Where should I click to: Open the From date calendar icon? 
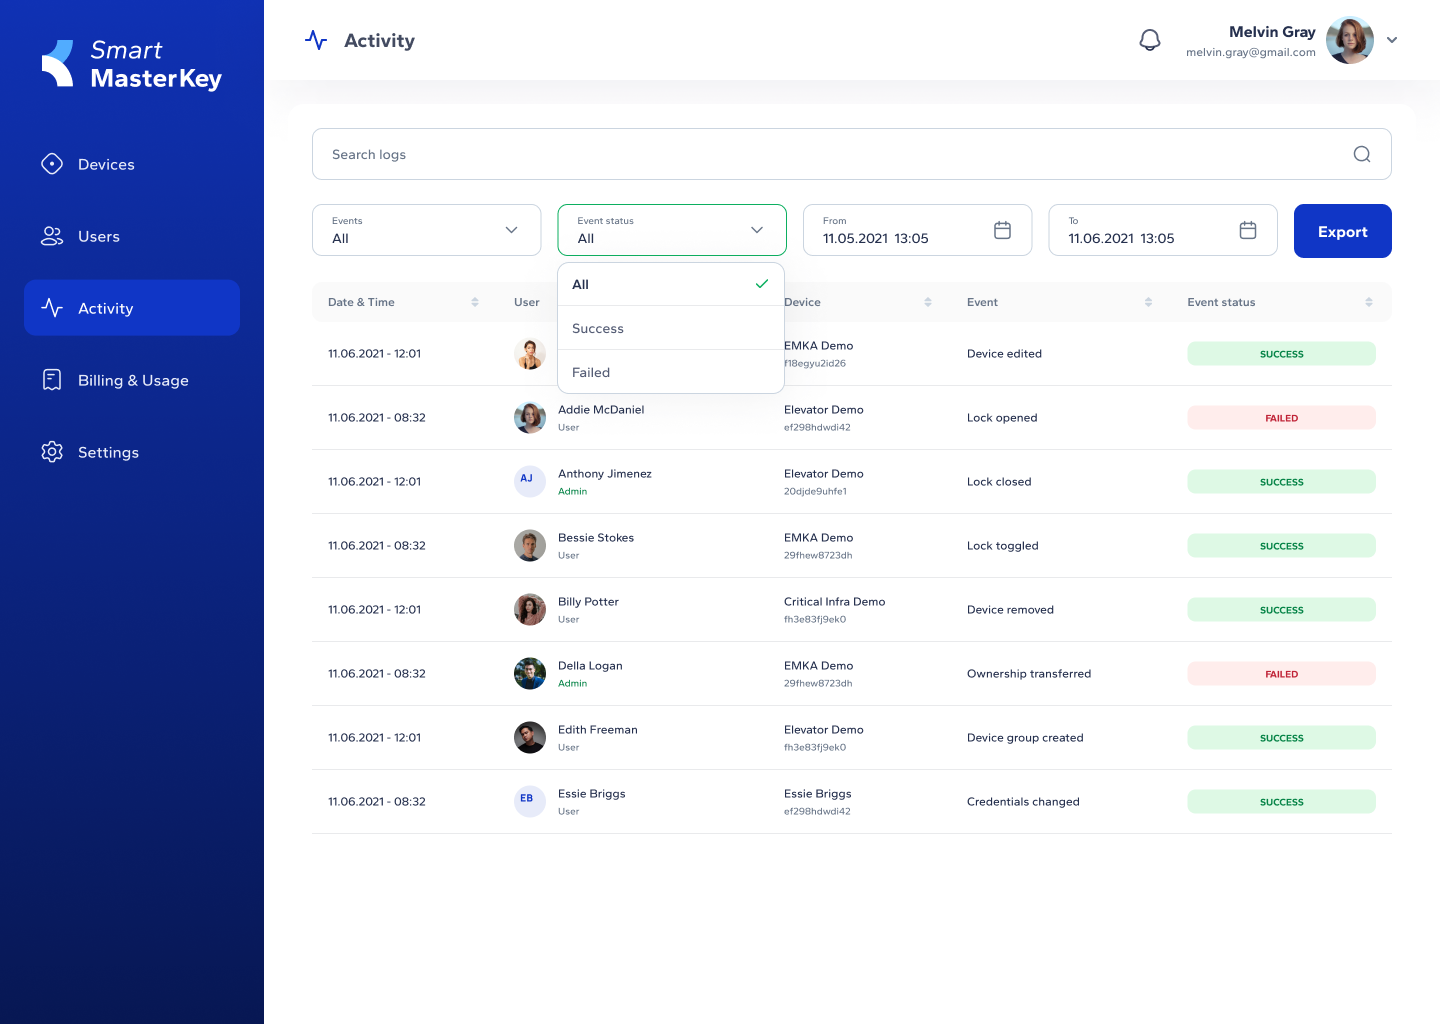coord(1002,230)
